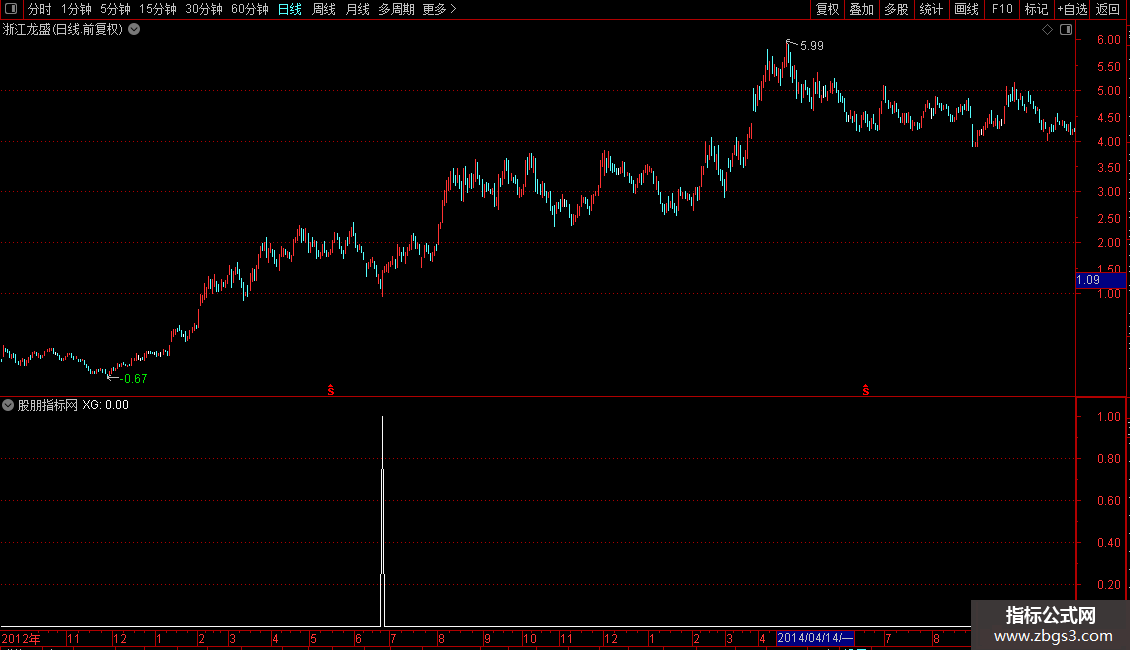Select the 5分钟 period tab
1130x650 pixels.
(x=115, y=9)
